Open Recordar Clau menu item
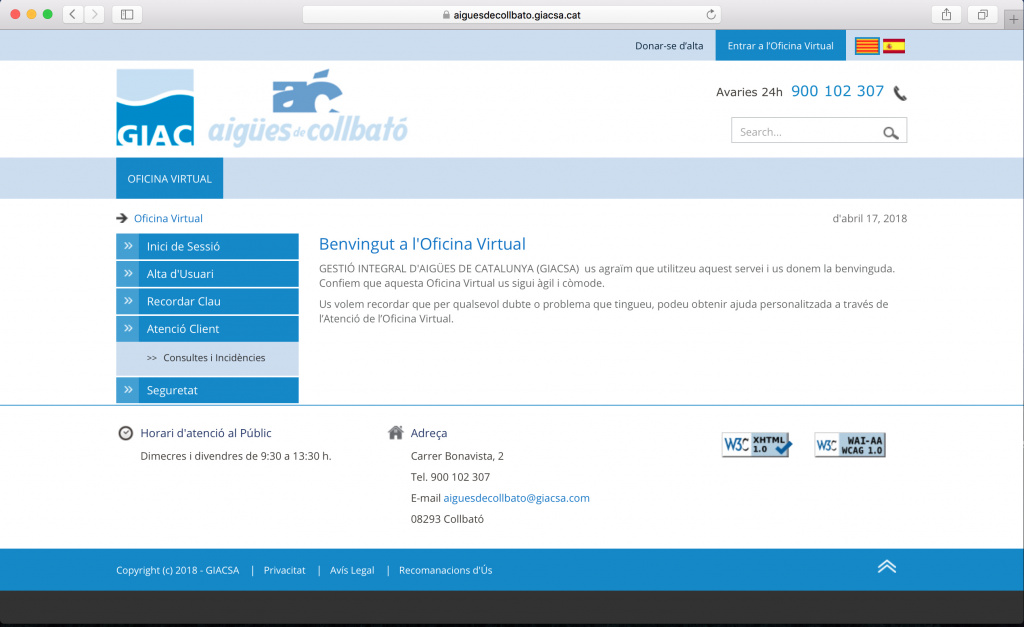 [x=207, y=301]
